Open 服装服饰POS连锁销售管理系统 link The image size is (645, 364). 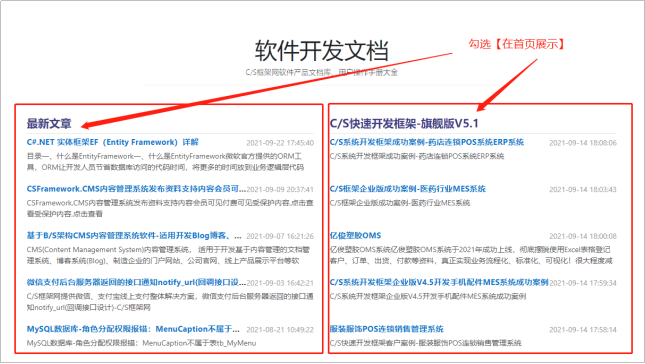[x=386, y=329]
